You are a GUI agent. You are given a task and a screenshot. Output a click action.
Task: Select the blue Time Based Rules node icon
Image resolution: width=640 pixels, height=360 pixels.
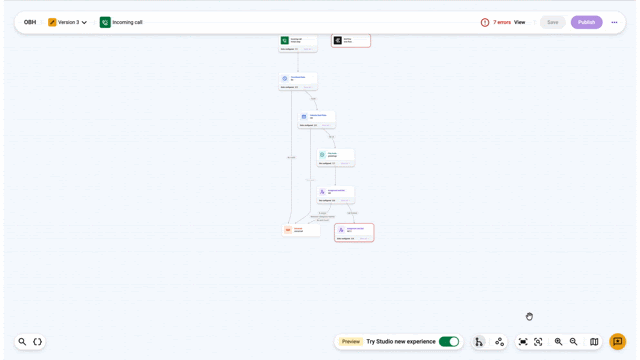285,78
